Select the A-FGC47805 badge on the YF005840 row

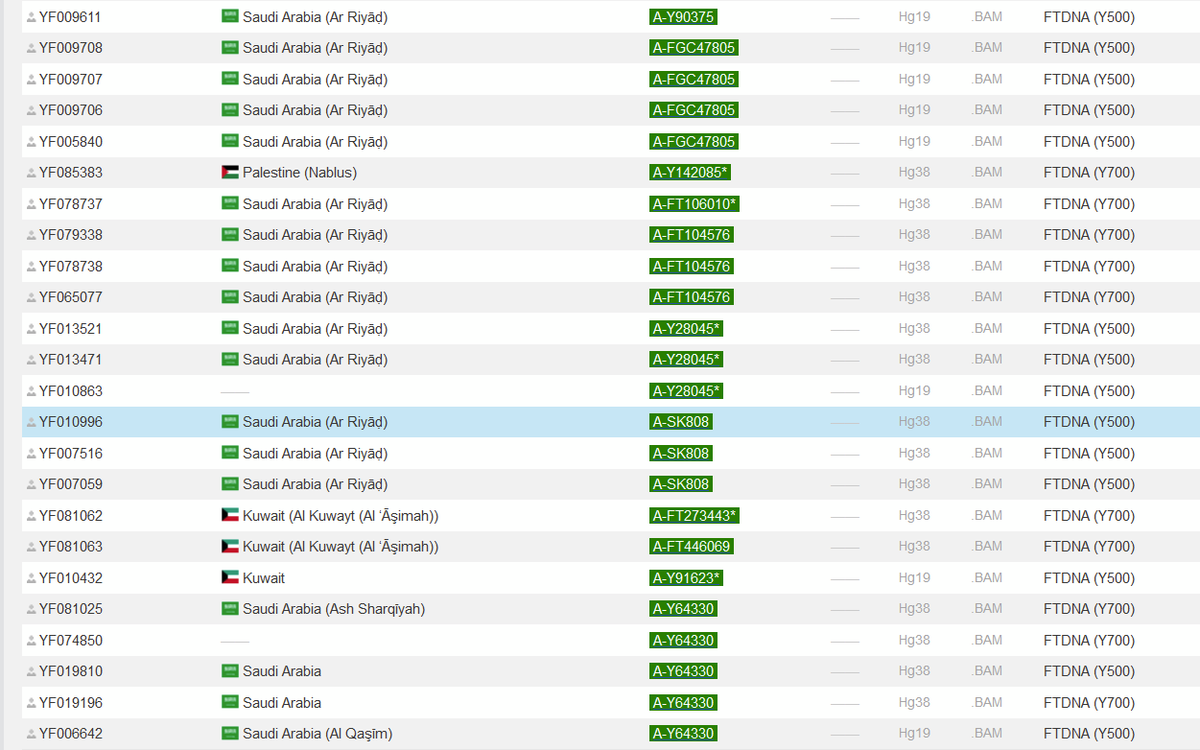[694, 141]
